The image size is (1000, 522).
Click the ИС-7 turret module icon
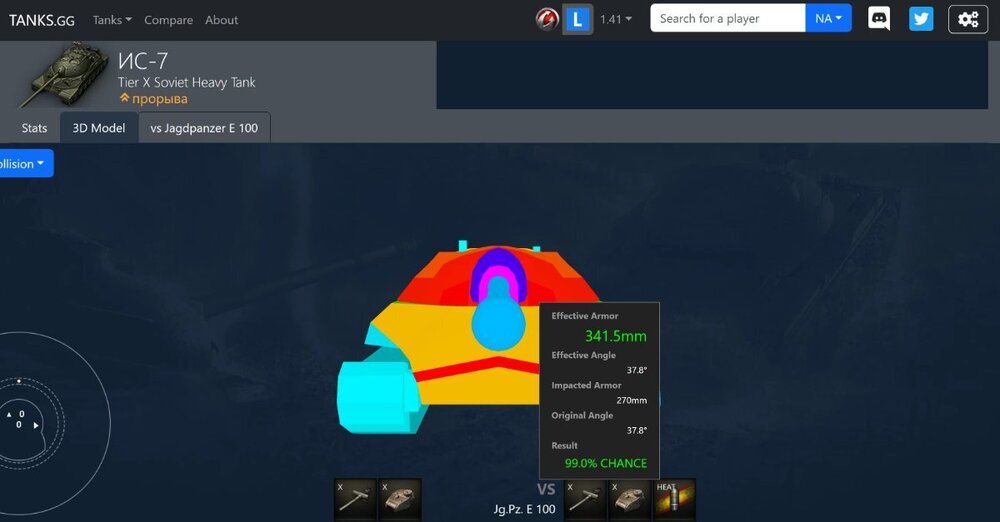(400, 500)
